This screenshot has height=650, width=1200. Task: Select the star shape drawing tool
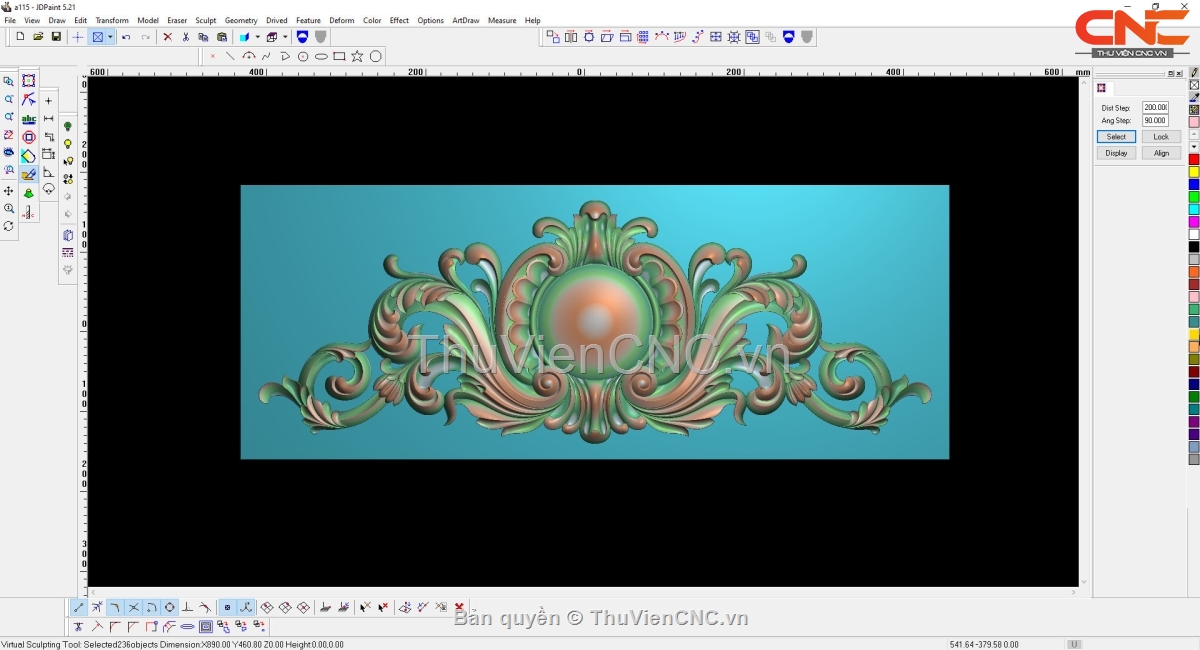coord(357,56)
